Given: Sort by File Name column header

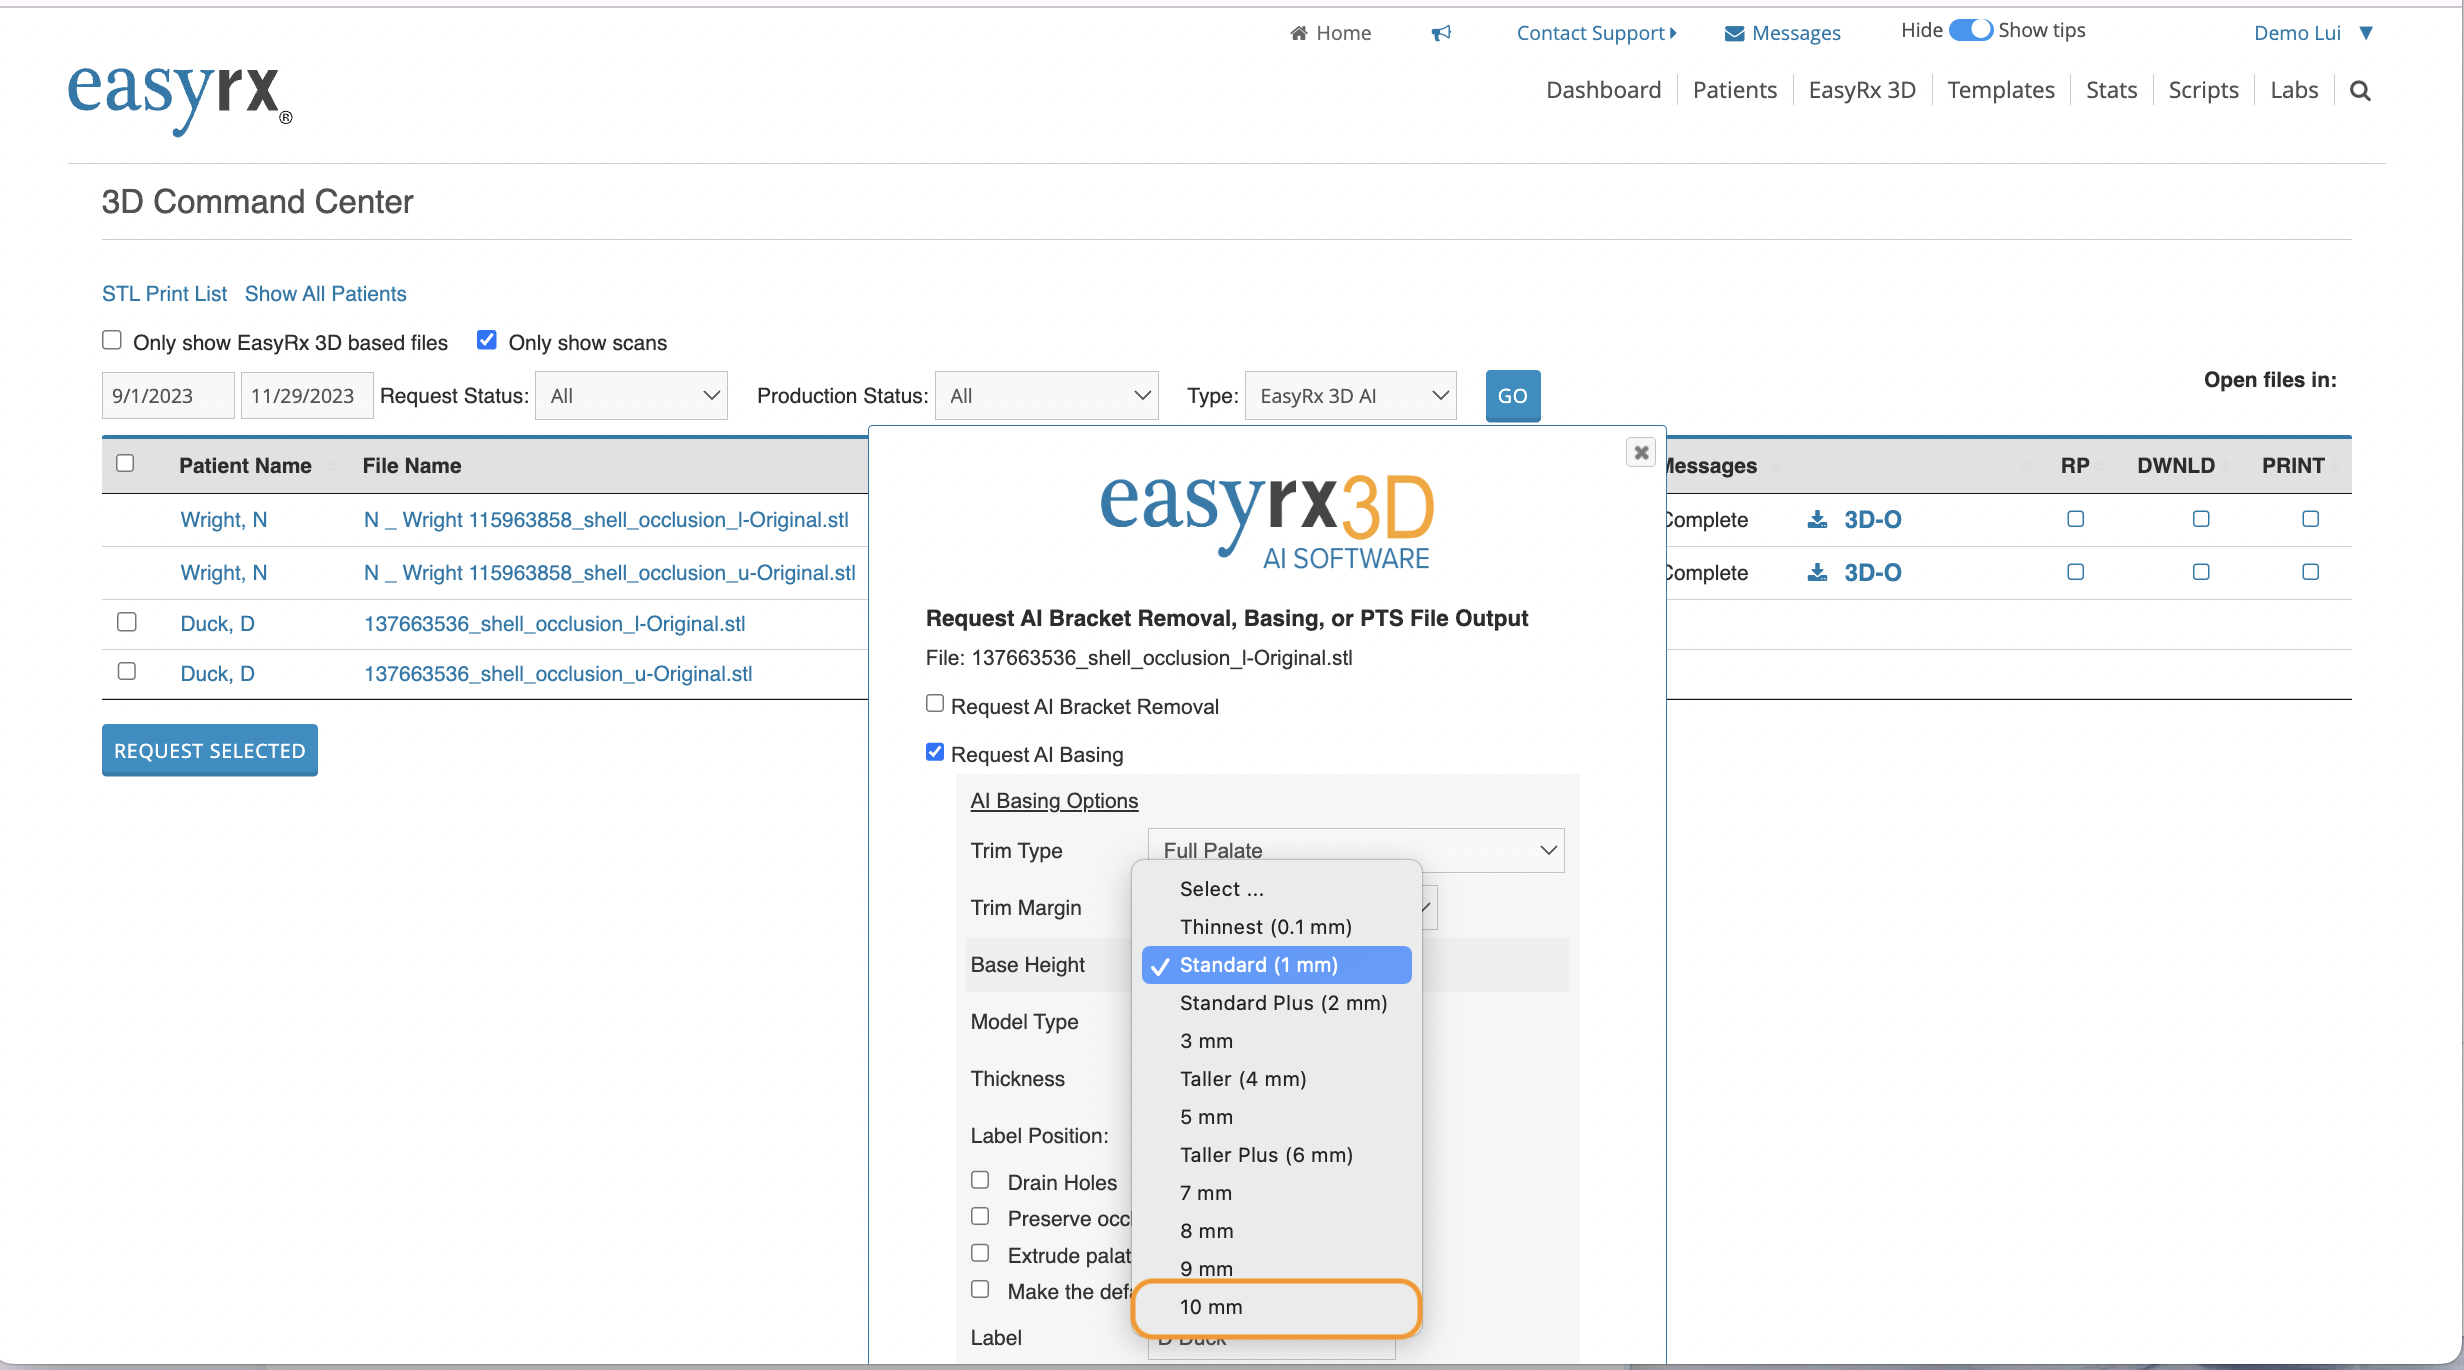Looking at the screenshot, I should (412, 466).
